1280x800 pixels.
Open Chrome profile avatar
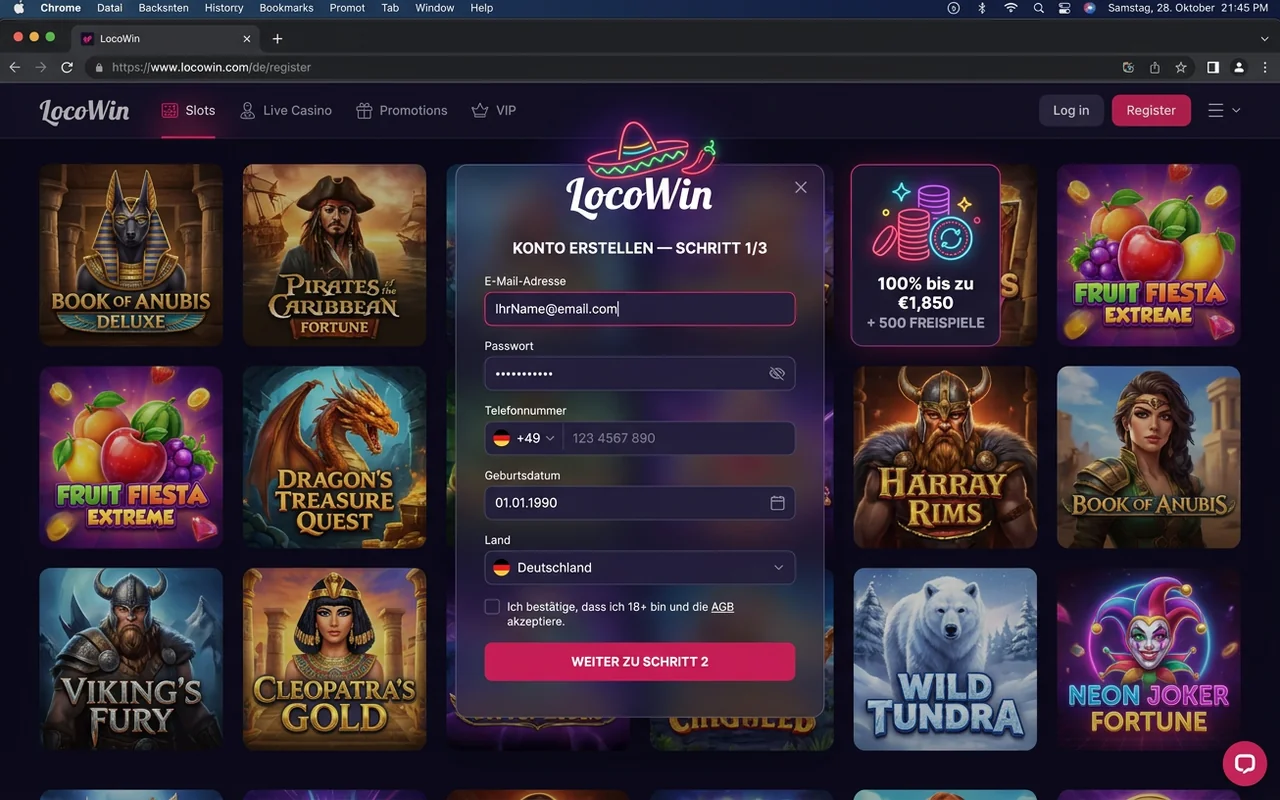pyautogui.click(x=1239, y=67)
